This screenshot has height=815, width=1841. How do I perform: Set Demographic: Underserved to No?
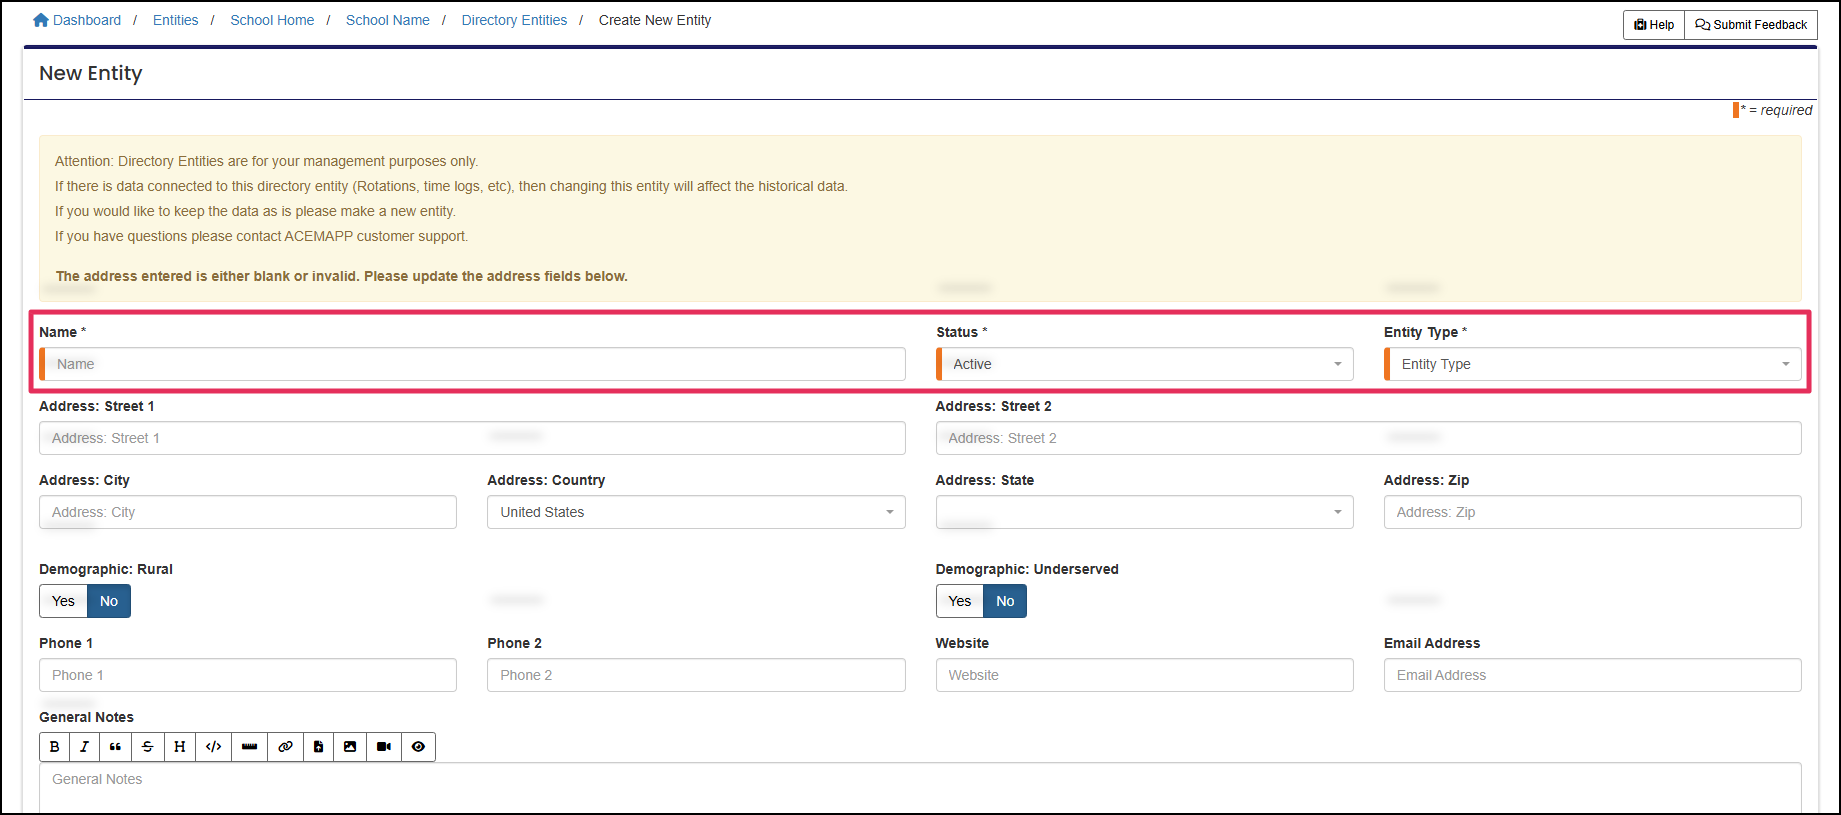pyautogui.click(x=1005, y=601)
